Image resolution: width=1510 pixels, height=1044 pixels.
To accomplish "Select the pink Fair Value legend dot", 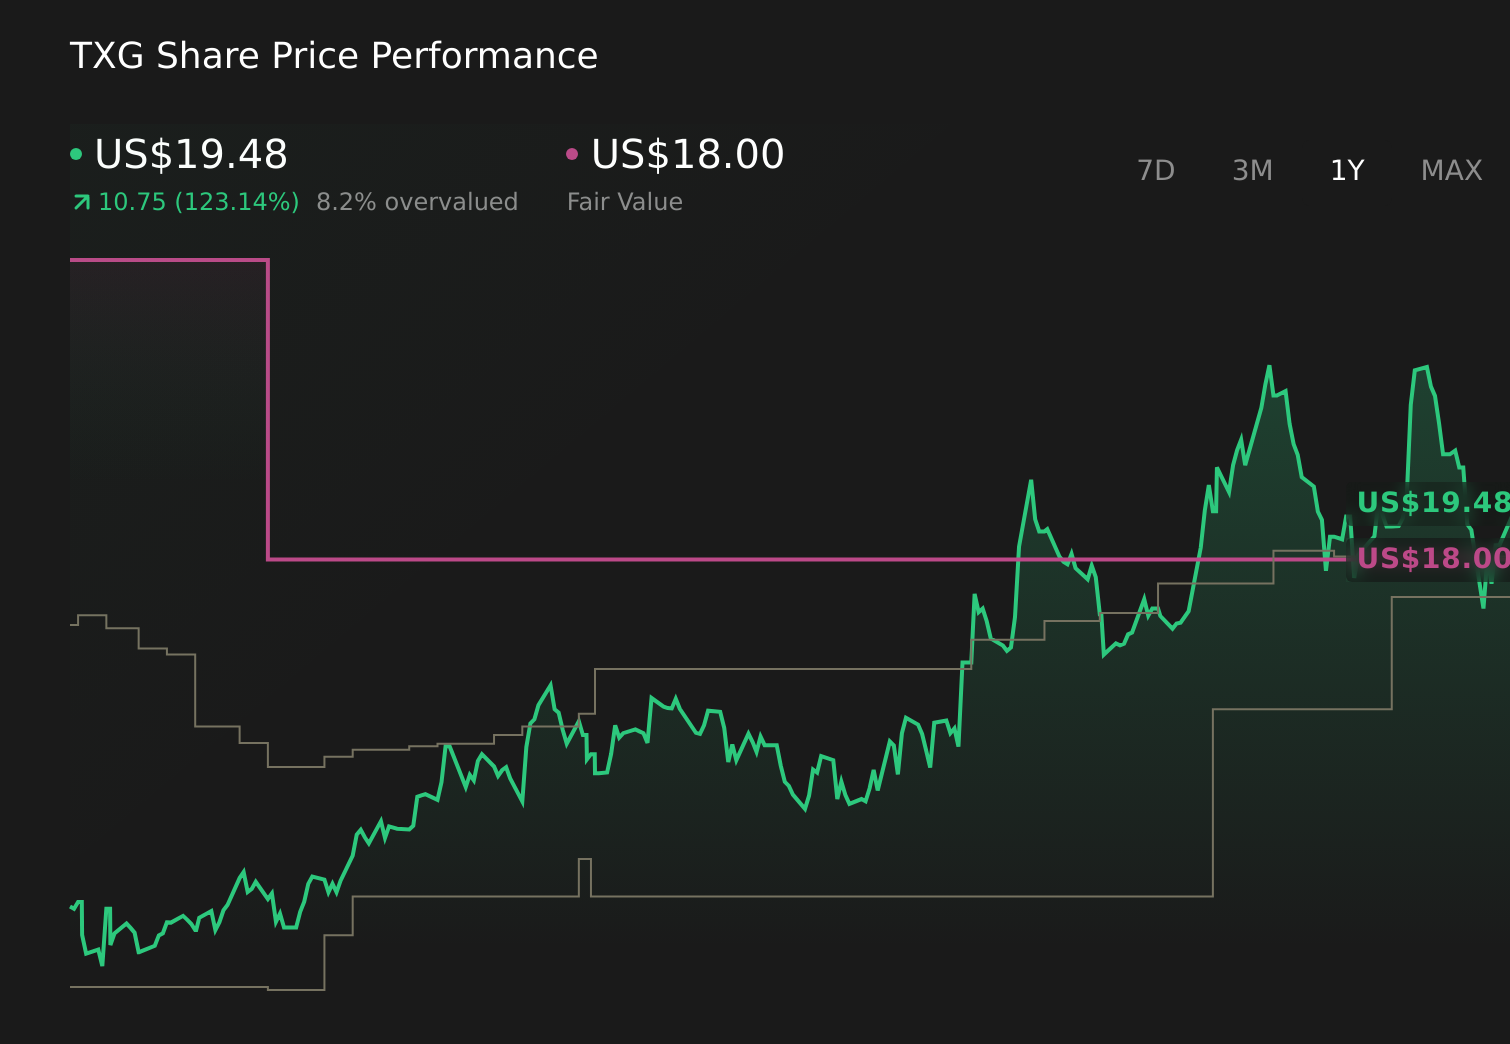I will pyautogui.click(x=571, y=152).
